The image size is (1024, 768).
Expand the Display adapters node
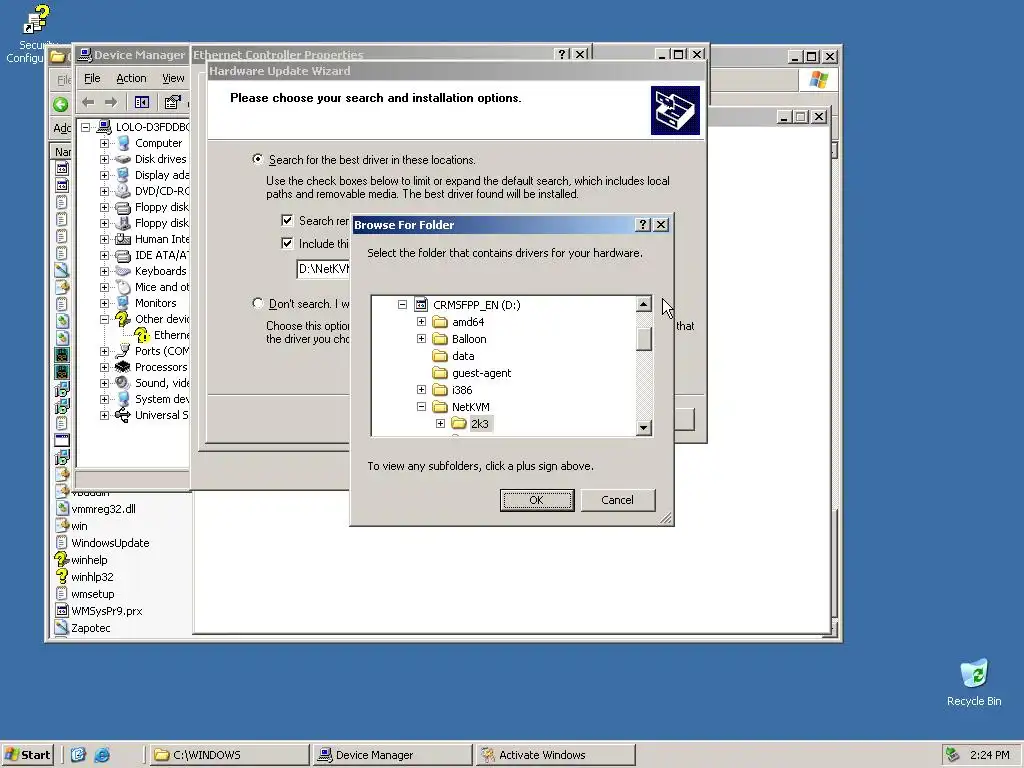pyautogui.click(x=104, y=175)
